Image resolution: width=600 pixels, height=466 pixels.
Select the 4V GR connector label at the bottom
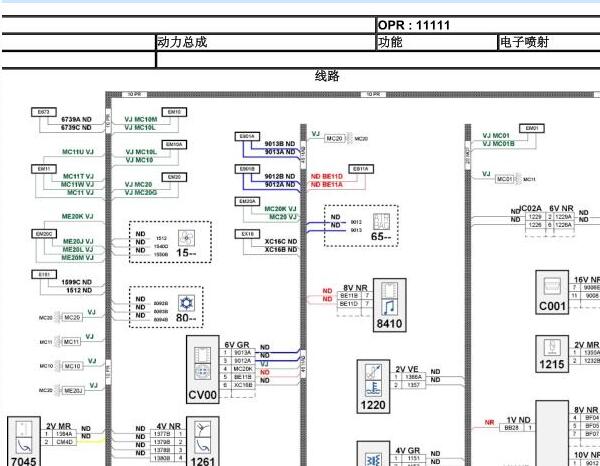point(408,451)
